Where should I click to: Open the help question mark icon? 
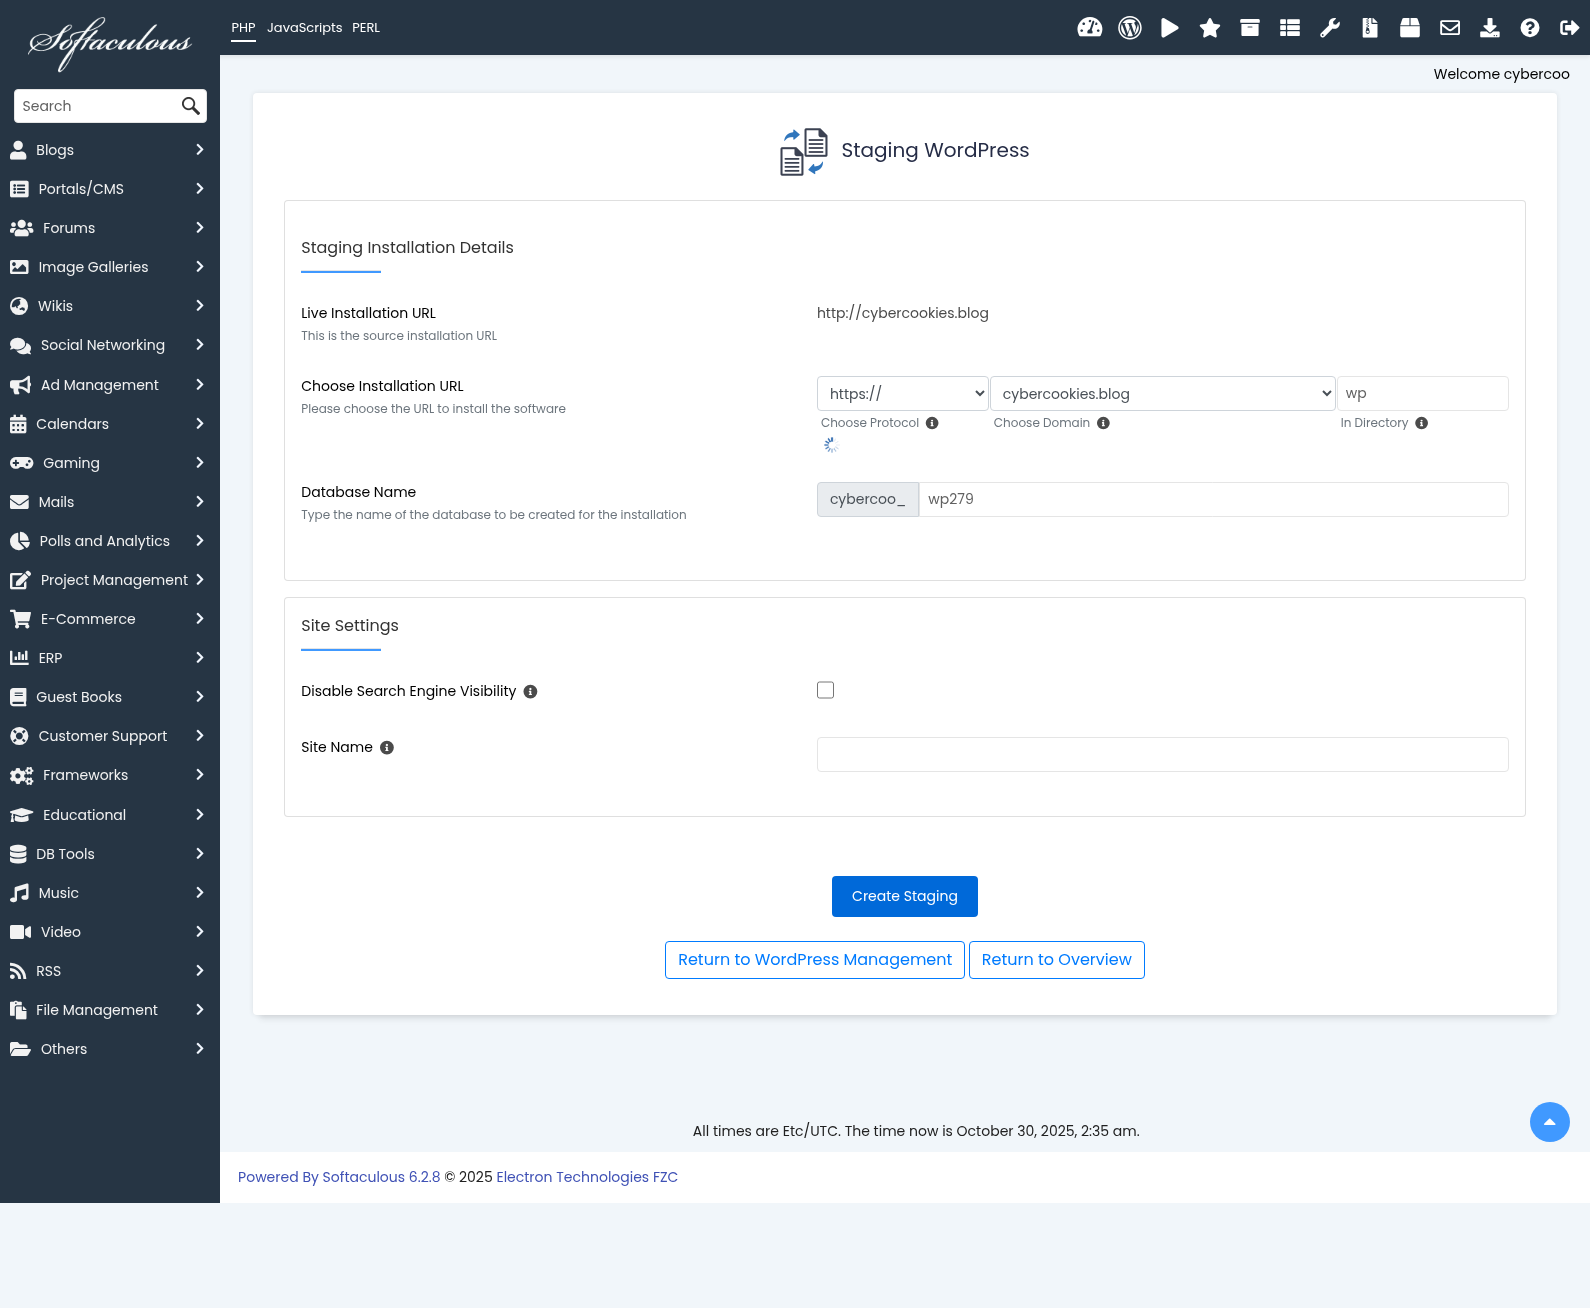[1530, 28]
